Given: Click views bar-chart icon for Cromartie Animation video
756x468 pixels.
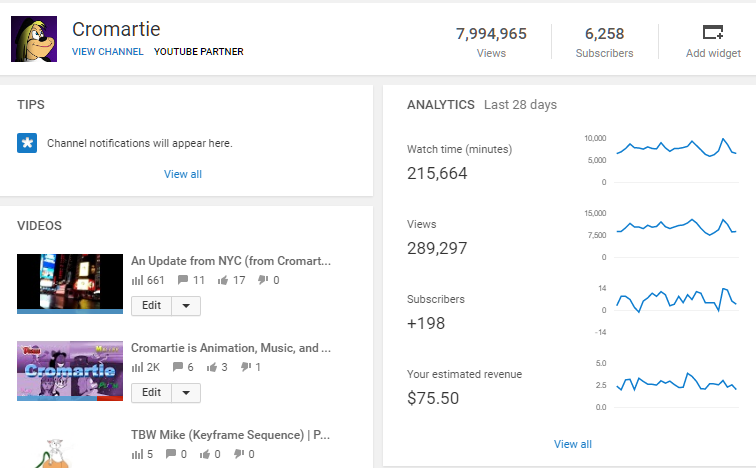Looking at the screenshot, I should 137,367.
